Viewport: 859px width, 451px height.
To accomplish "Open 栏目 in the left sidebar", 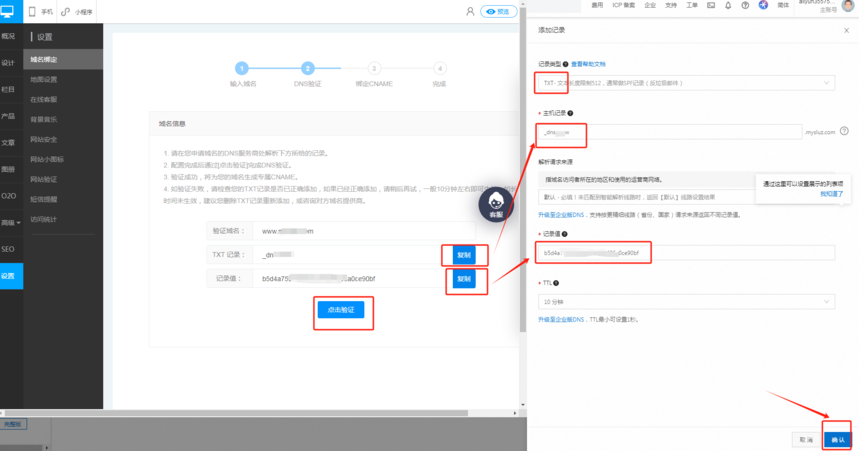I will tap(8, 89).
